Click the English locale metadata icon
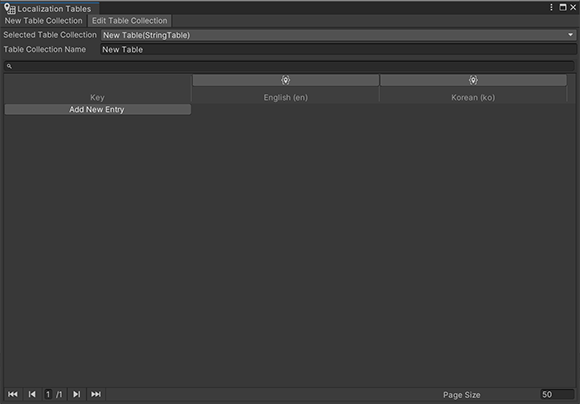This screenshot has width=580, height=404. tap(285, 80)
